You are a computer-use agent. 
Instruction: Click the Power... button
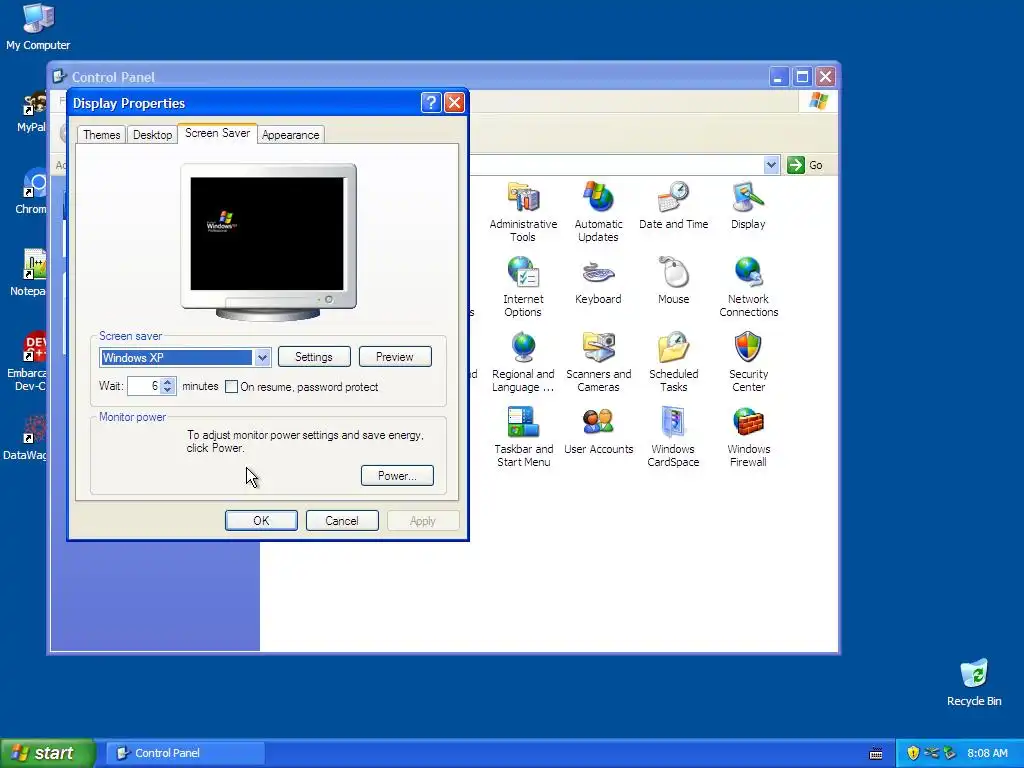tap(397, 475)
